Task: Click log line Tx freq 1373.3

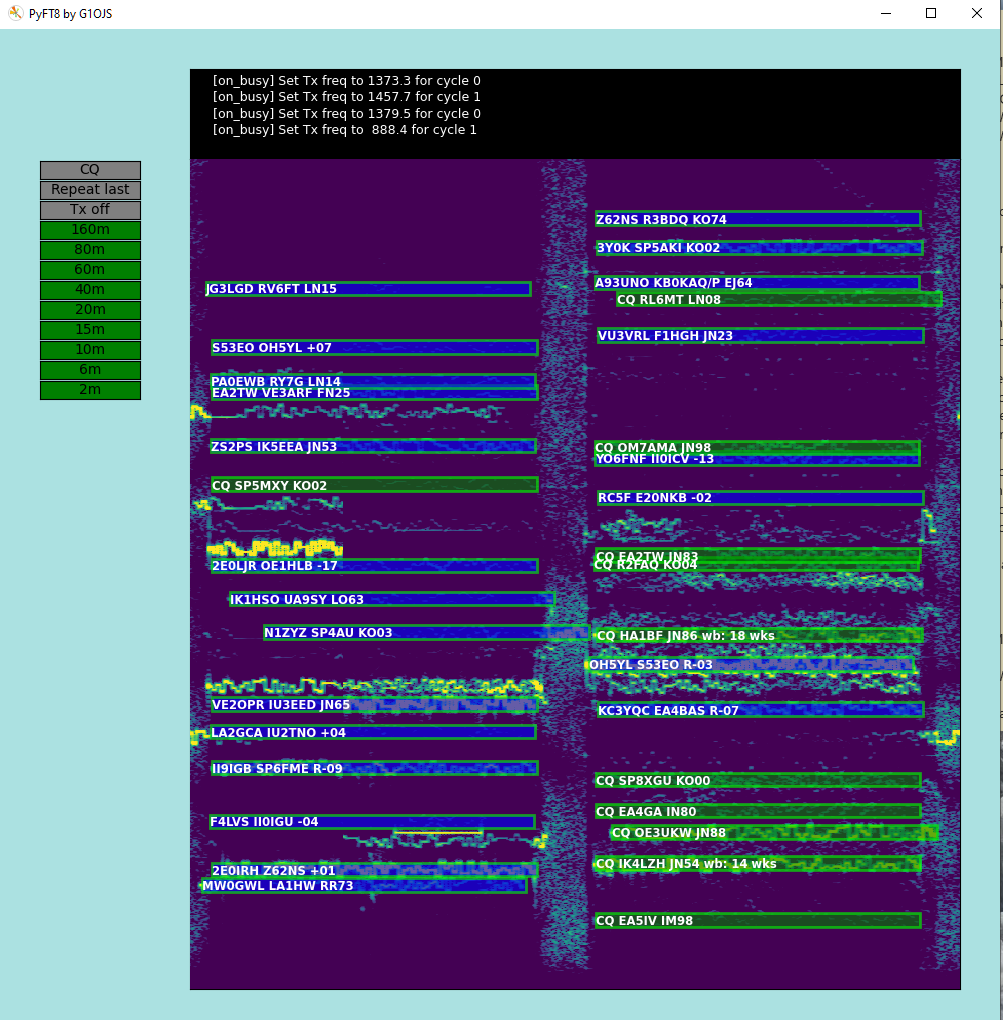Action: click(347, 81)
